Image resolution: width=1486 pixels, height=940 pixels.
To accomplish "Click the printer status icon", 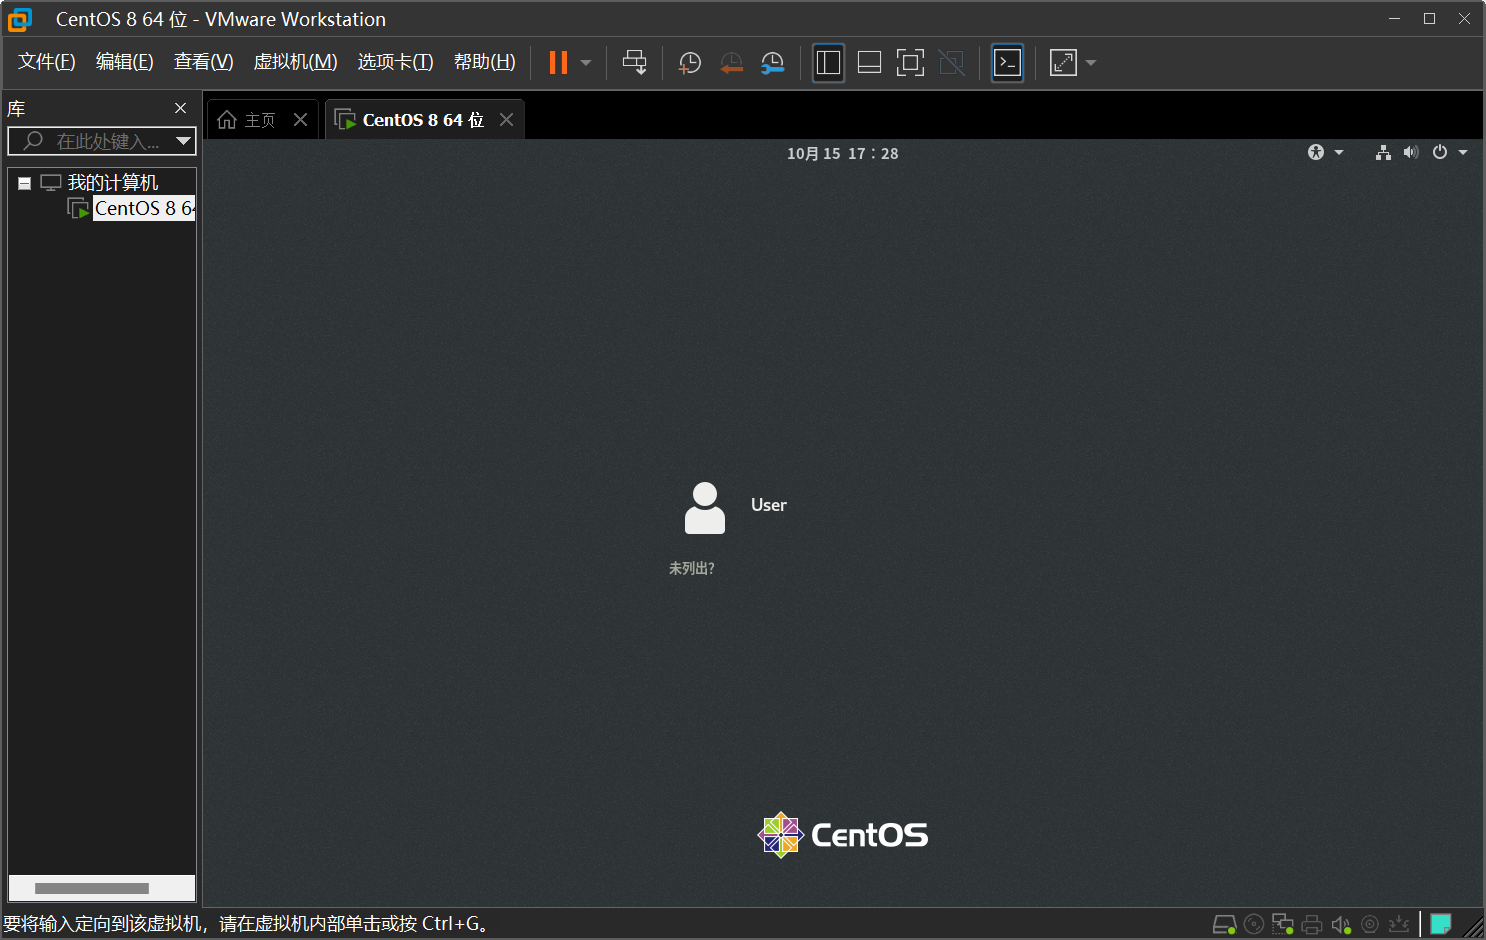I will click(x=1312, y=925).
